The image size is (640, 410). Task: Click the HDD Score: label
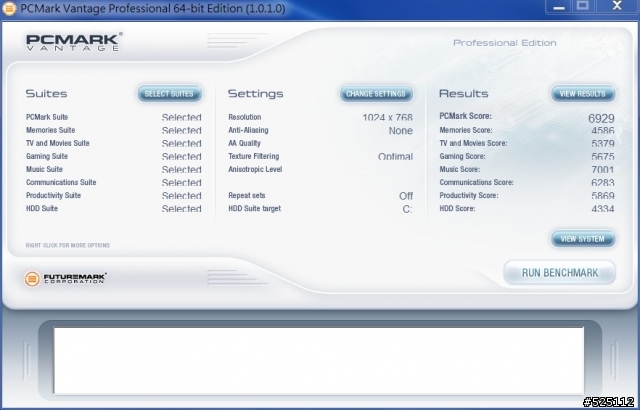click(x=457, y=208)
